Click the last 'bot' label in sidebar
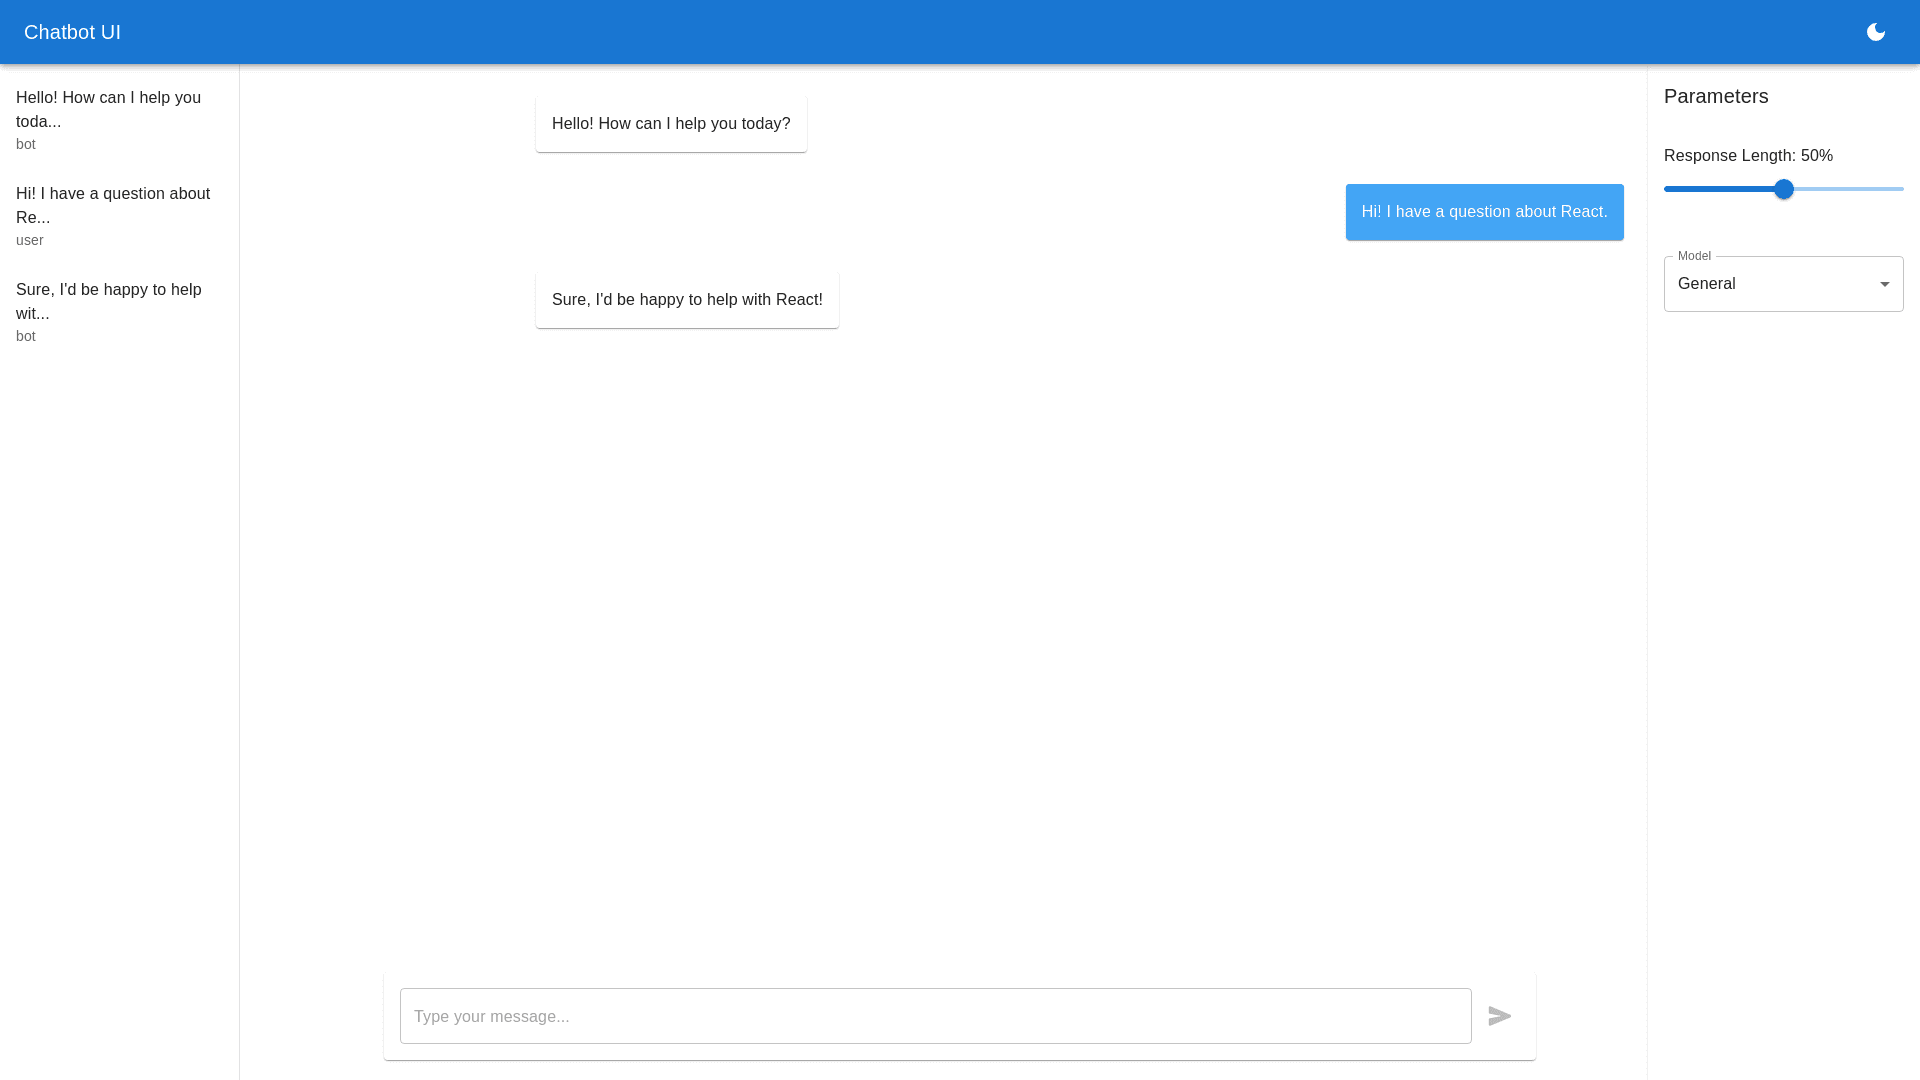This screenshot has height=1080, width=1920. (26, 336)
